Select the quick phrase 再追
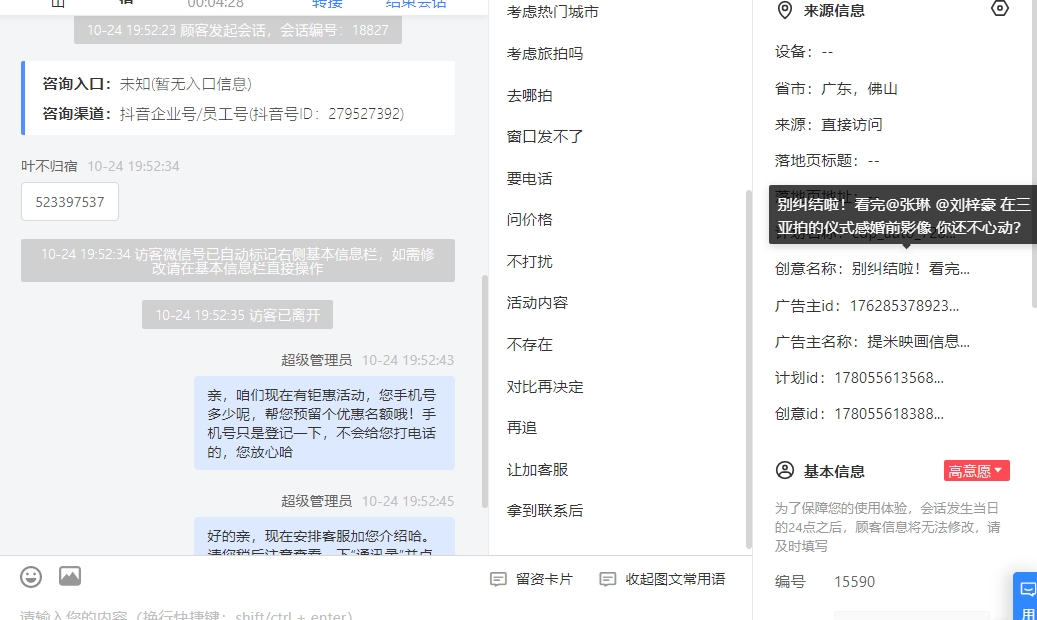This screenshot has height=620, width=1037. click(x=522, y=428)
